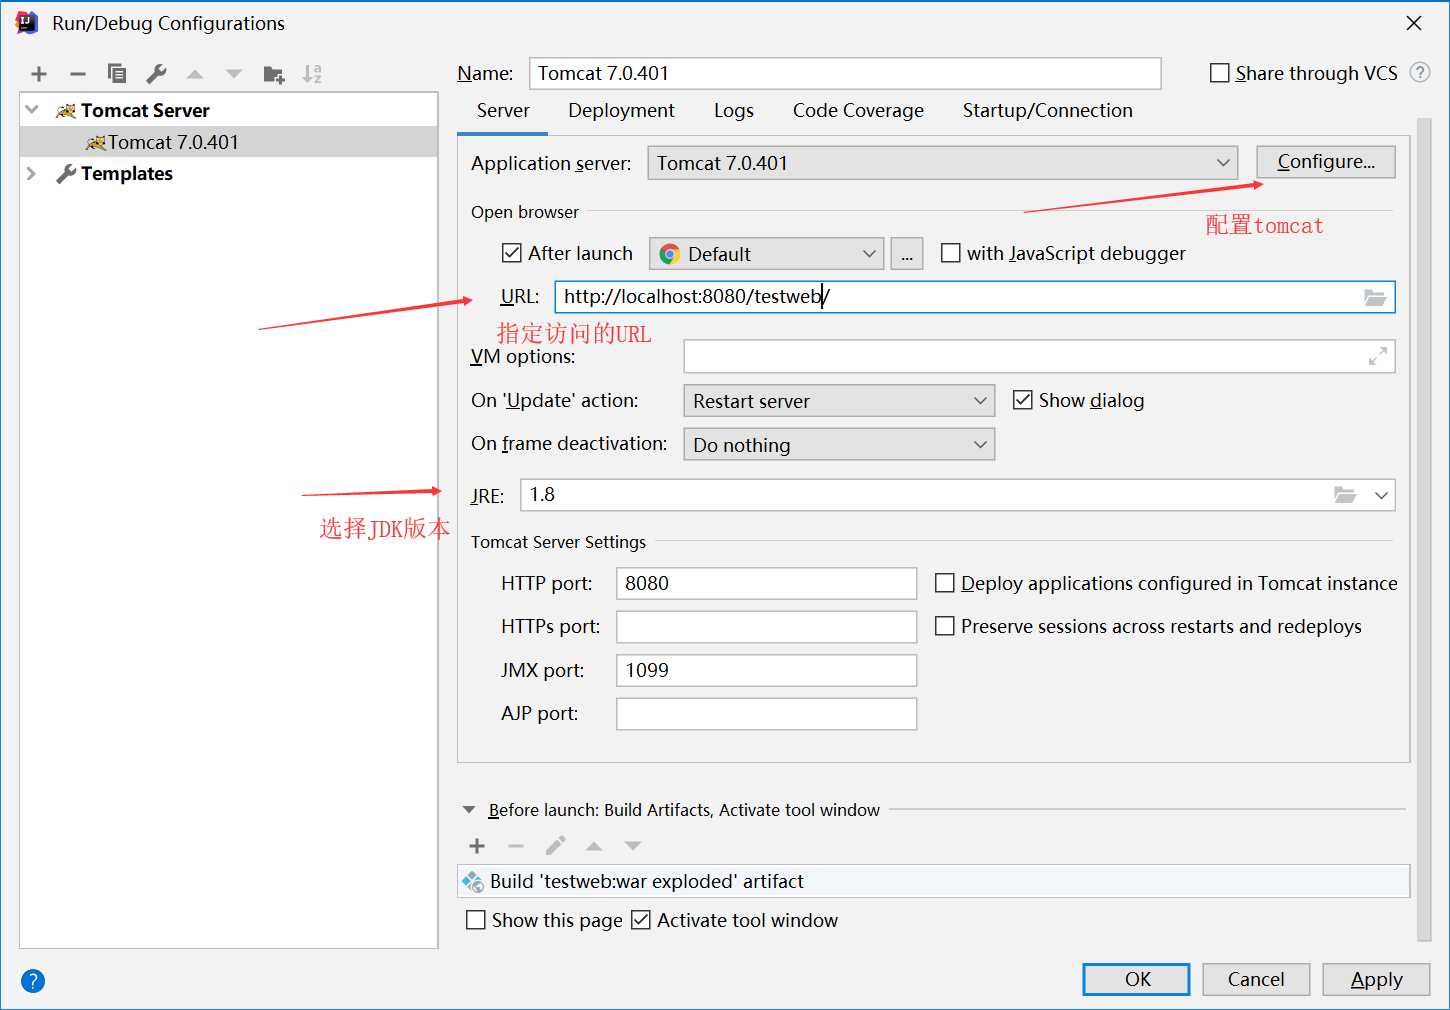Open On frame deactivation Do nothing dropdown

tap(839, 445)
